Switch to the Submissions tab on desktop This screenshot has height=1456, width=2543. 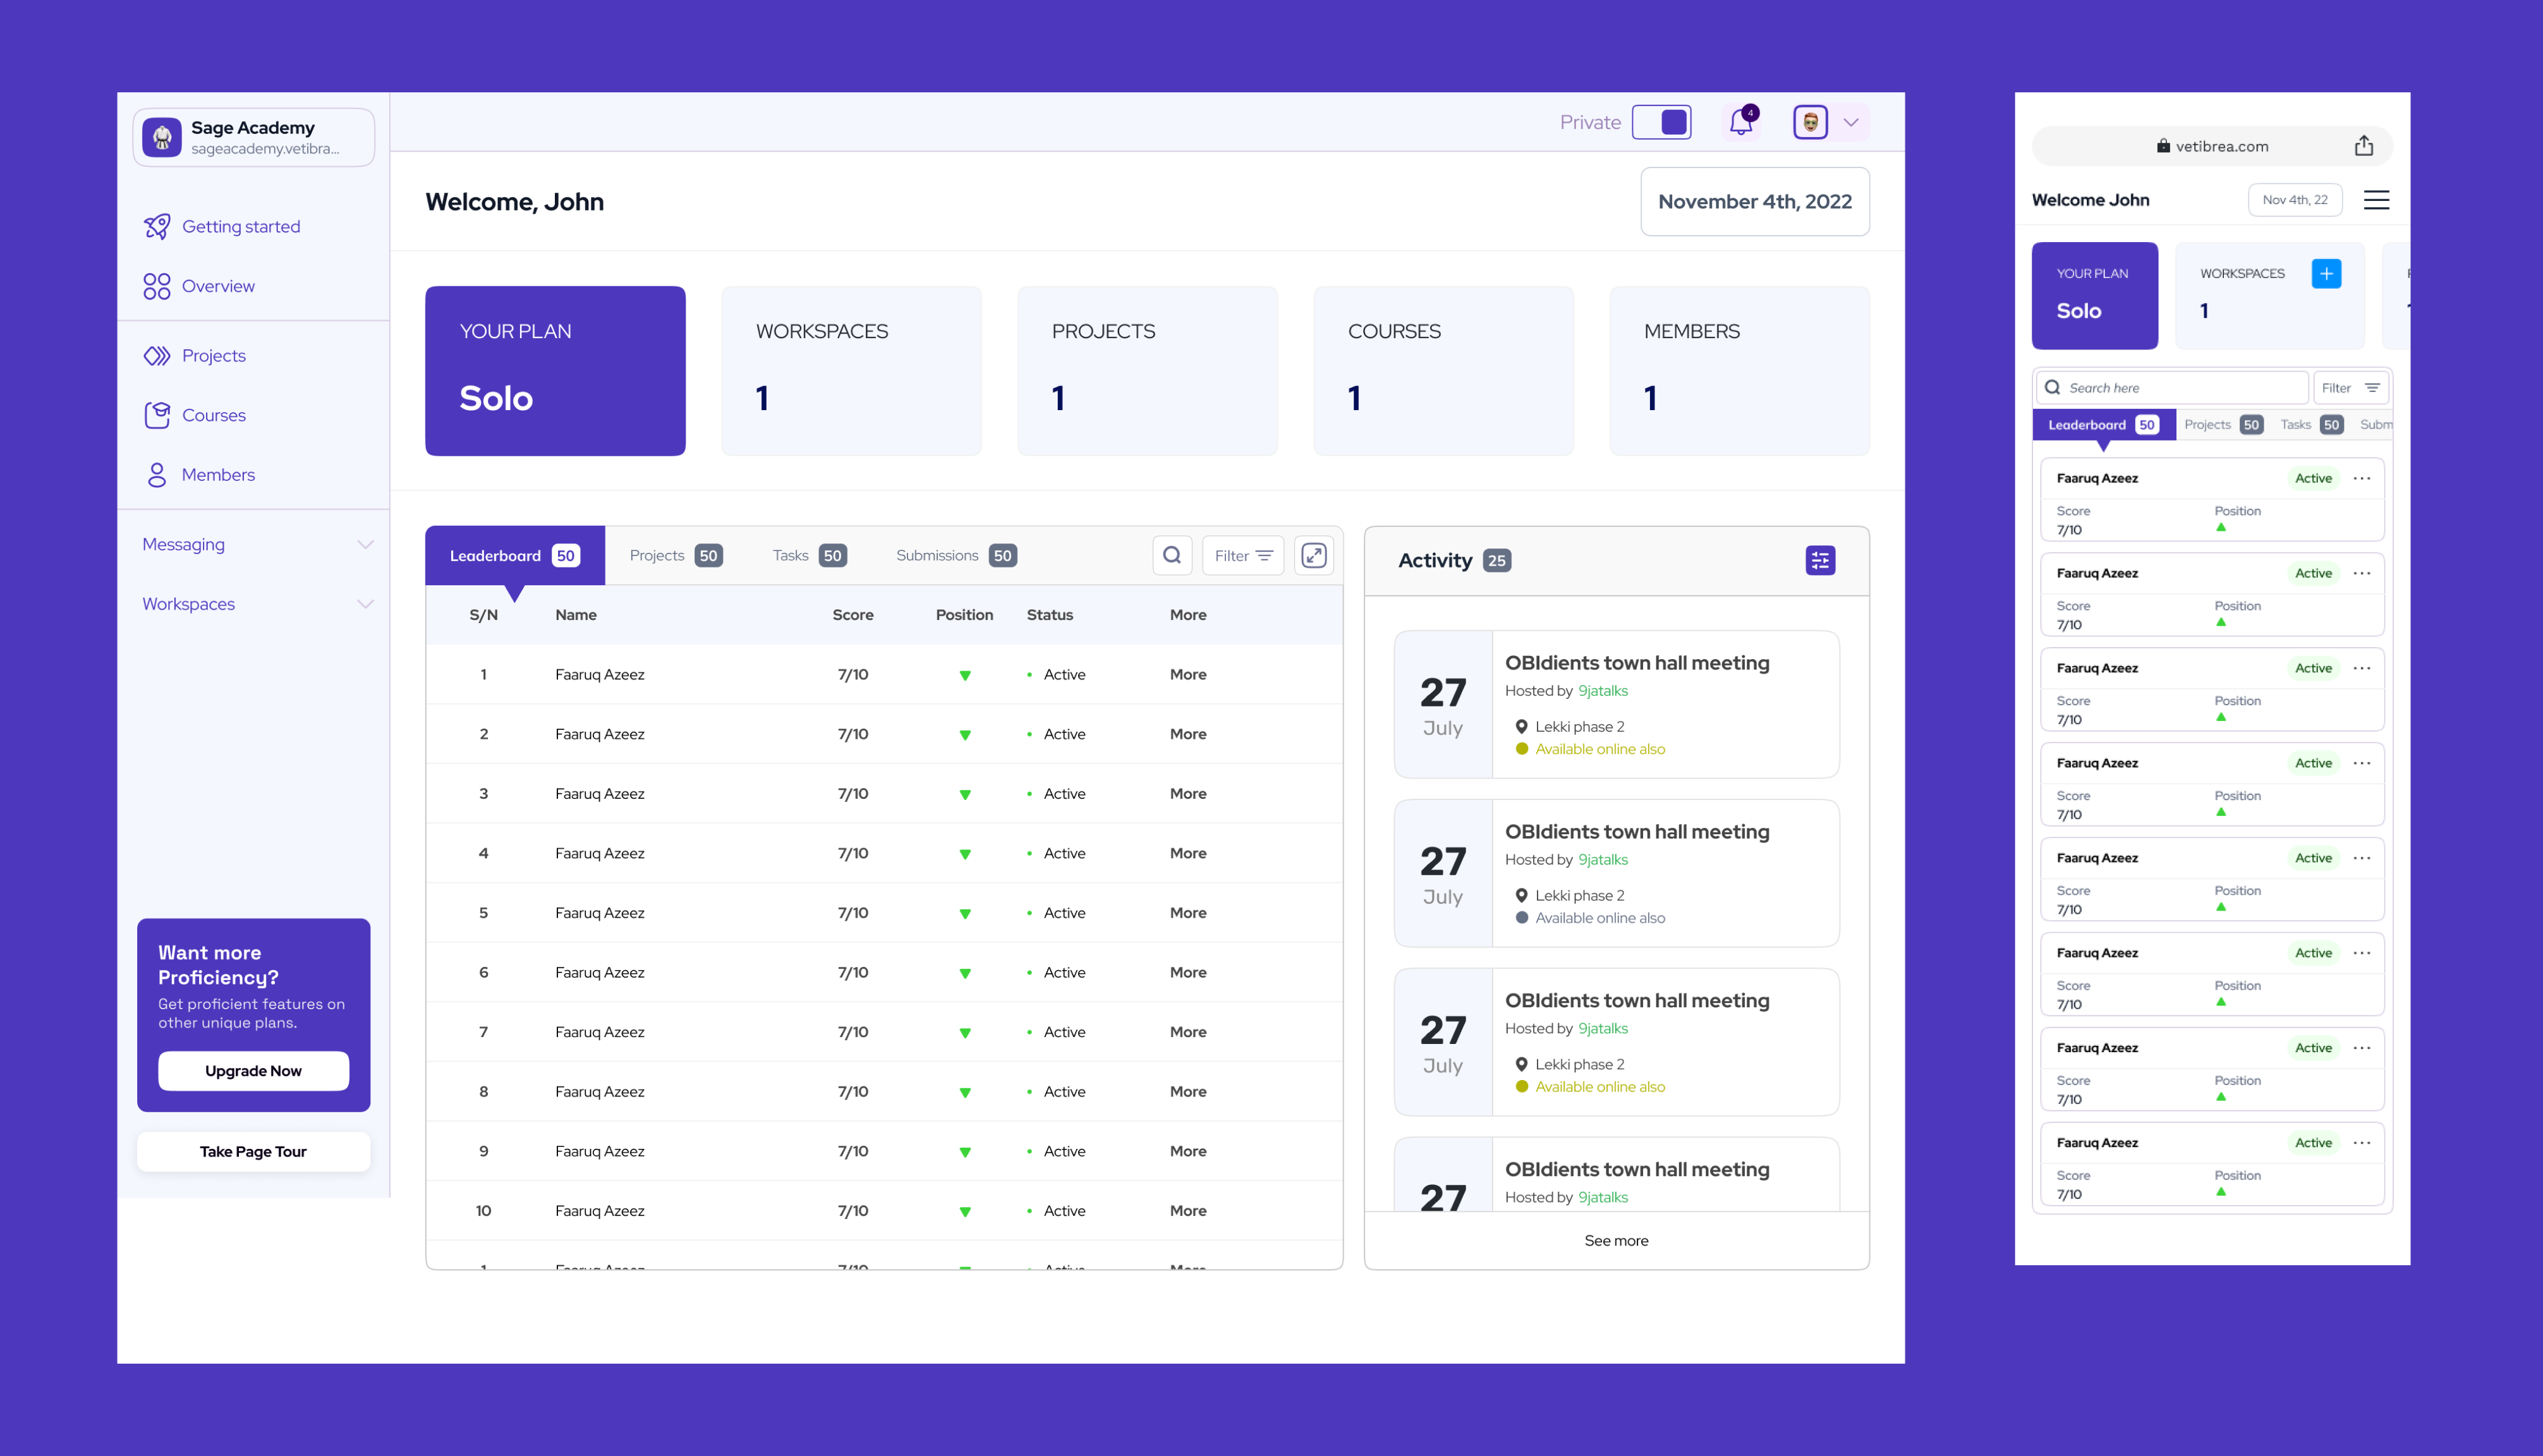(x=956, y=556)
